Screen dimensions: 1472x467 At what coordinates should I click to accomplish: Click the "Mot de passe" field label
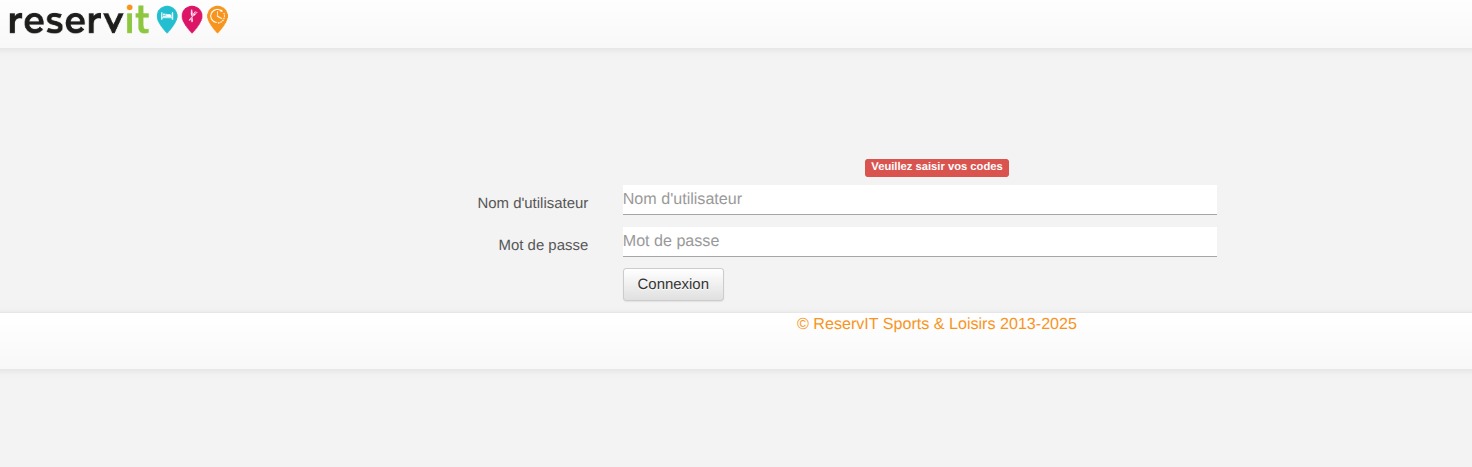(x=543, y=245)
